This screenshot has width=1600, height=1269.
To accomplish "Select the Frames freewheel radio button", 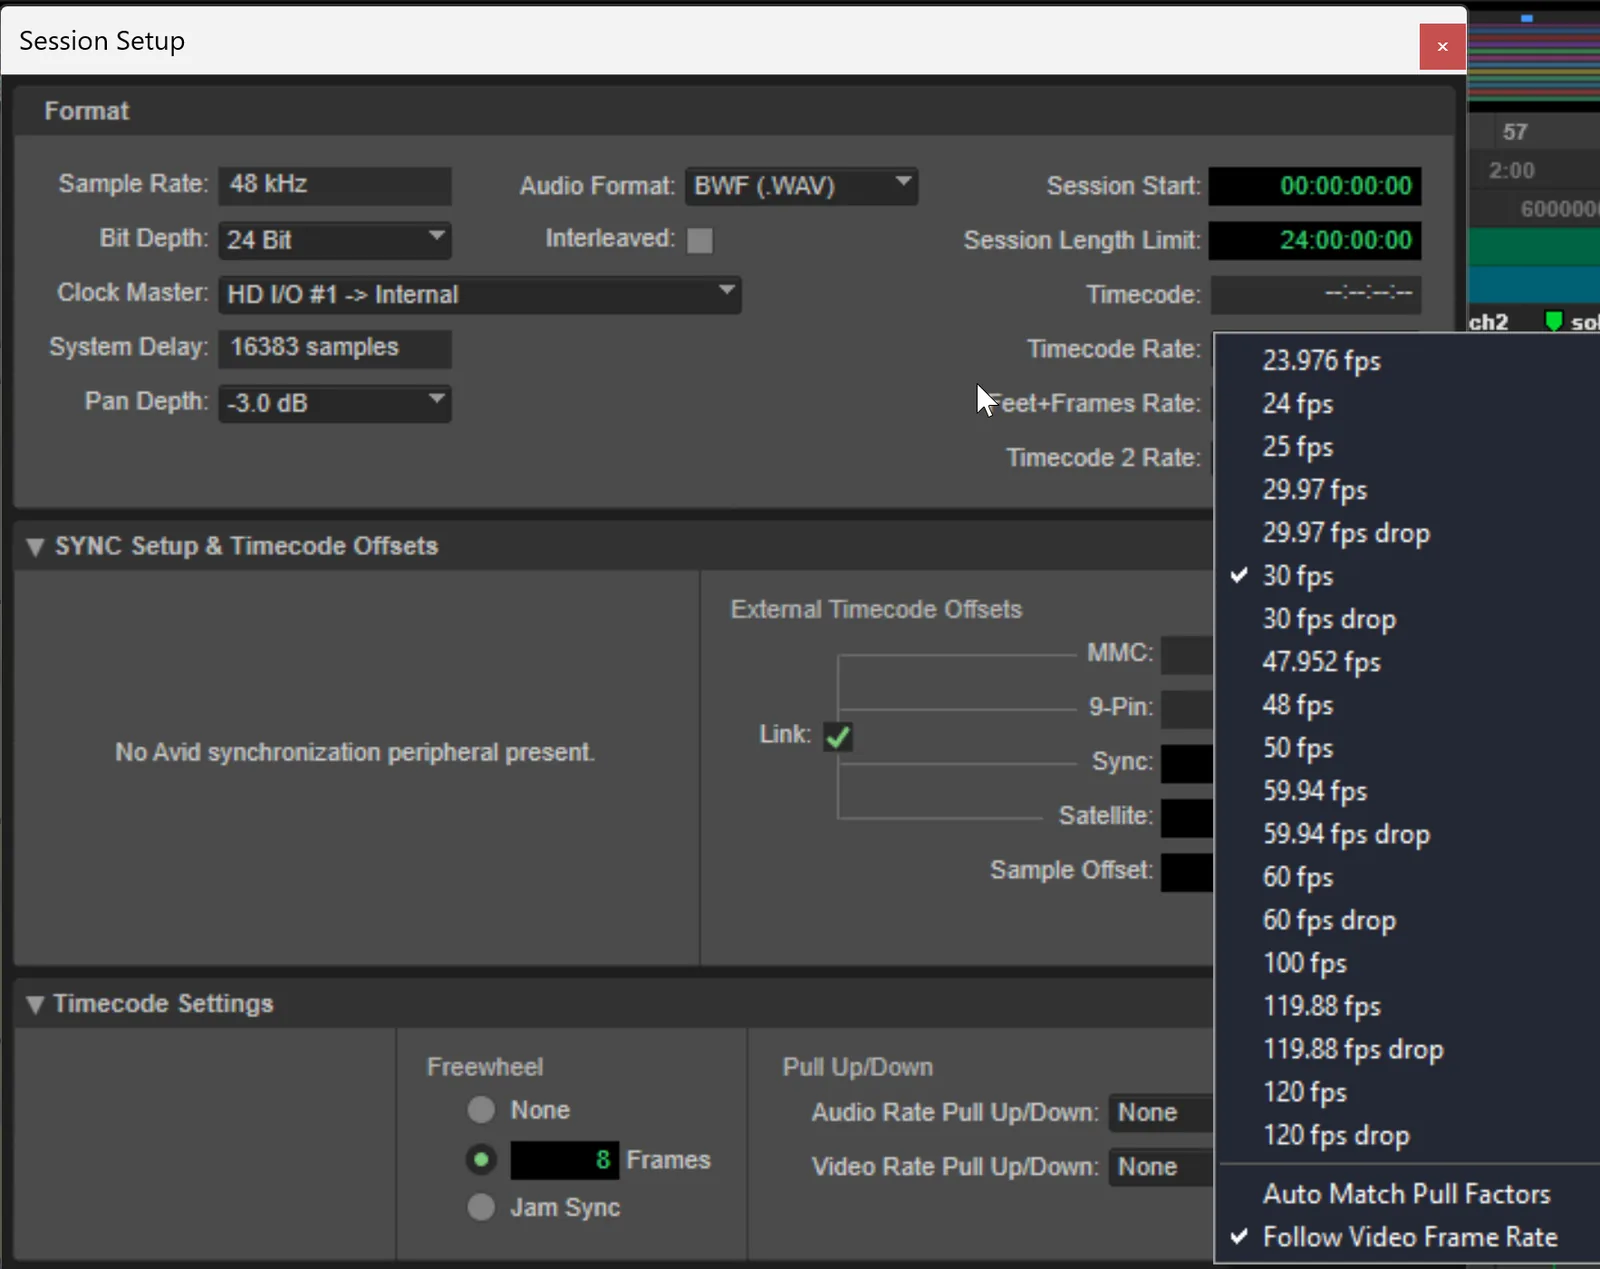I will (481, 1160).
